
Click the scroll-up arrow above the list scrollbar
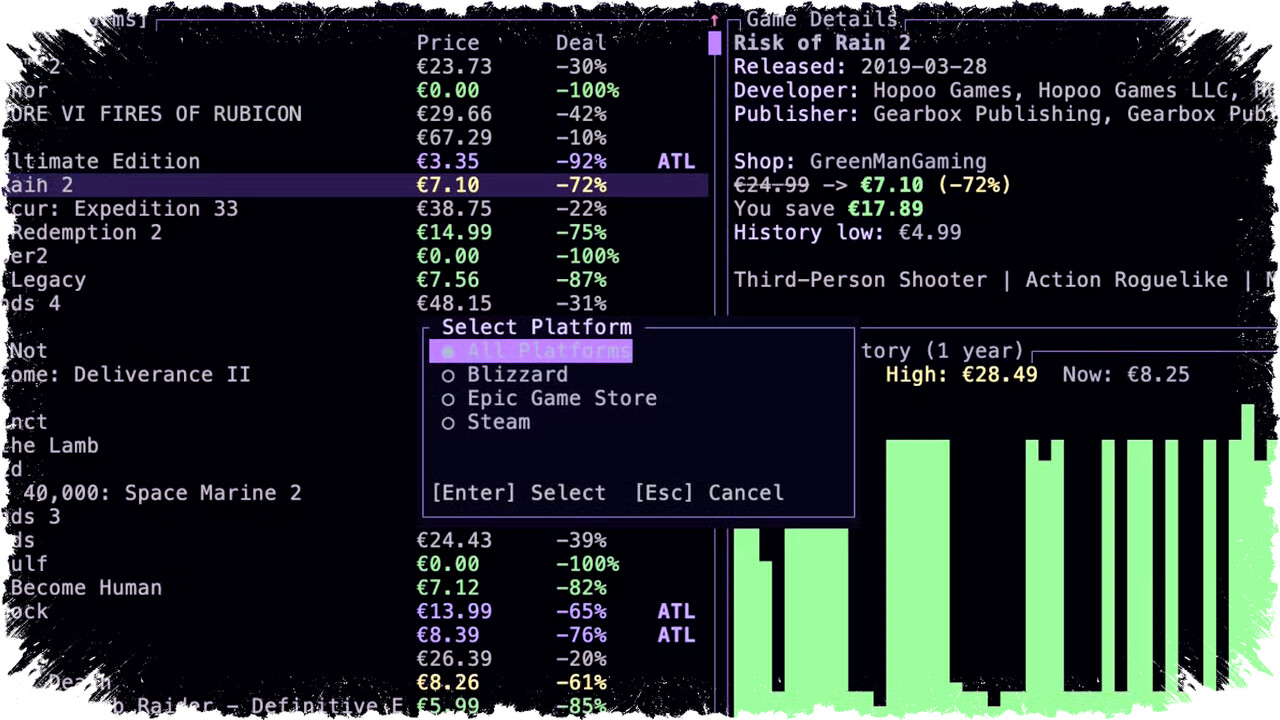click(x=714, y=20)
